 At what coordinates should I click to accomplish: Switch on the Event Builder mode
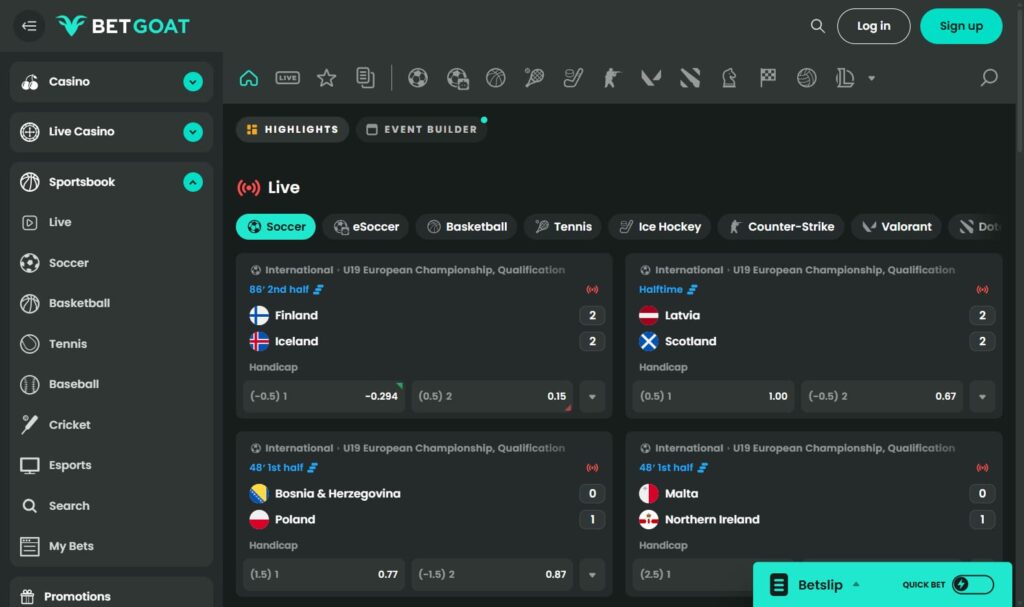coord(421,129)
